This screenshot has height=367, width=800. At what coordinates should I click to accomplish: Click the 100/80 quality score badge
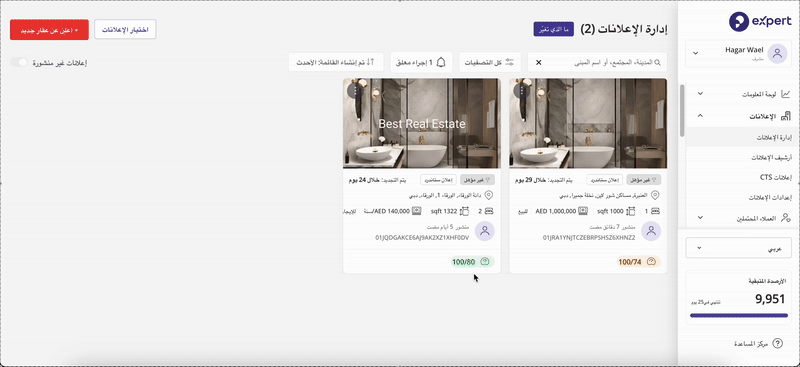click(472, 262)
